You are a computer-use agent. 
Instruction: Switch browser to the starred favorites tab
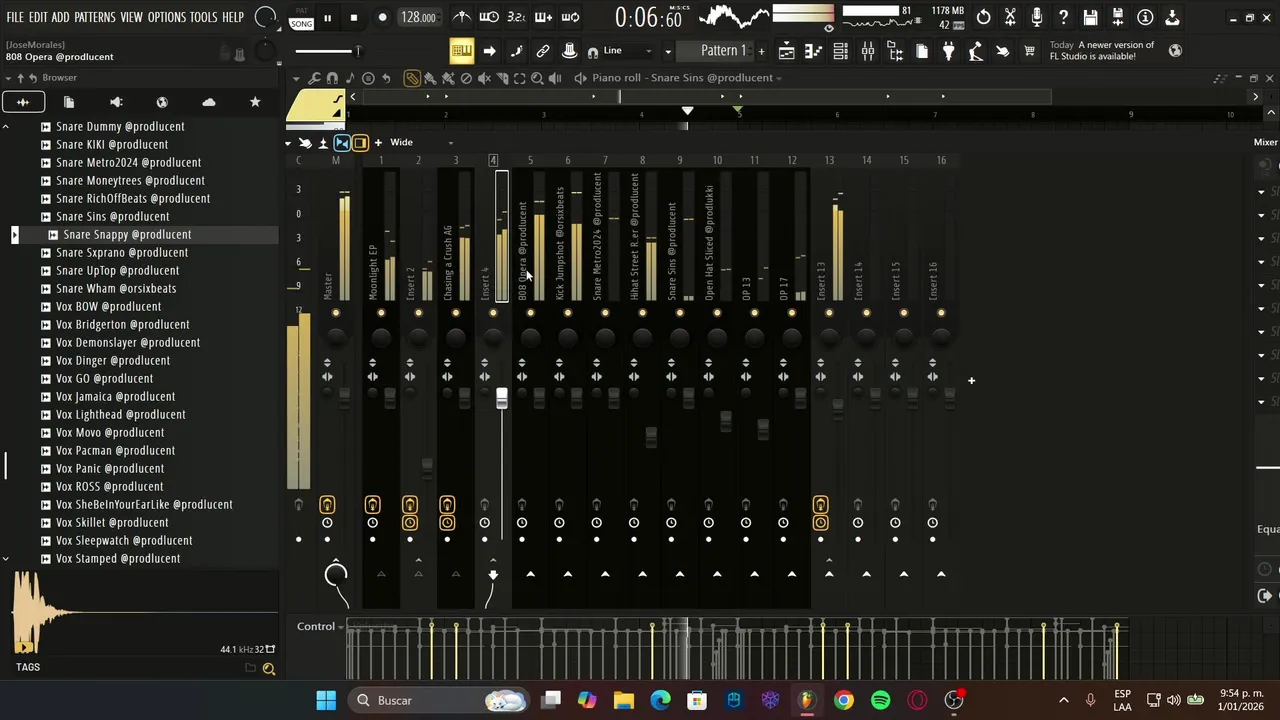click(x=255, y=102)
